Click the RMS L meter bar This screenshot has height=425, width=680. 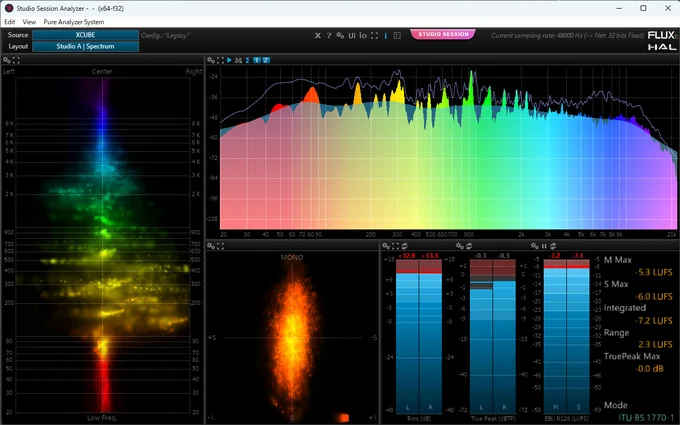pyautogui.click(x=407, y=336)
